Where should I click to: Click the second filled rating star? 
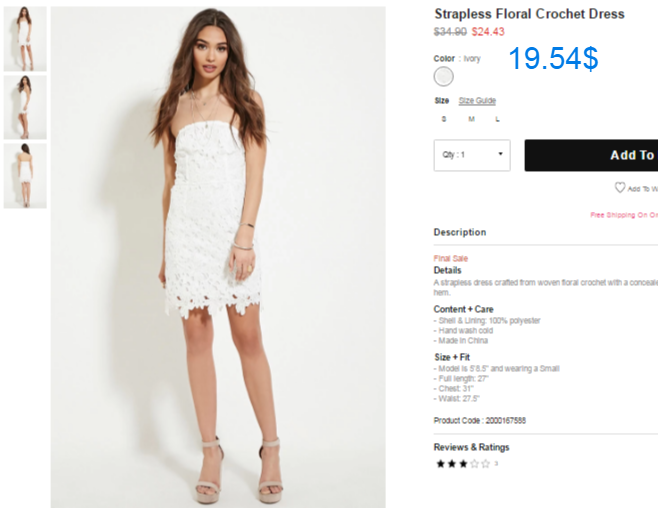coord(452,464)
